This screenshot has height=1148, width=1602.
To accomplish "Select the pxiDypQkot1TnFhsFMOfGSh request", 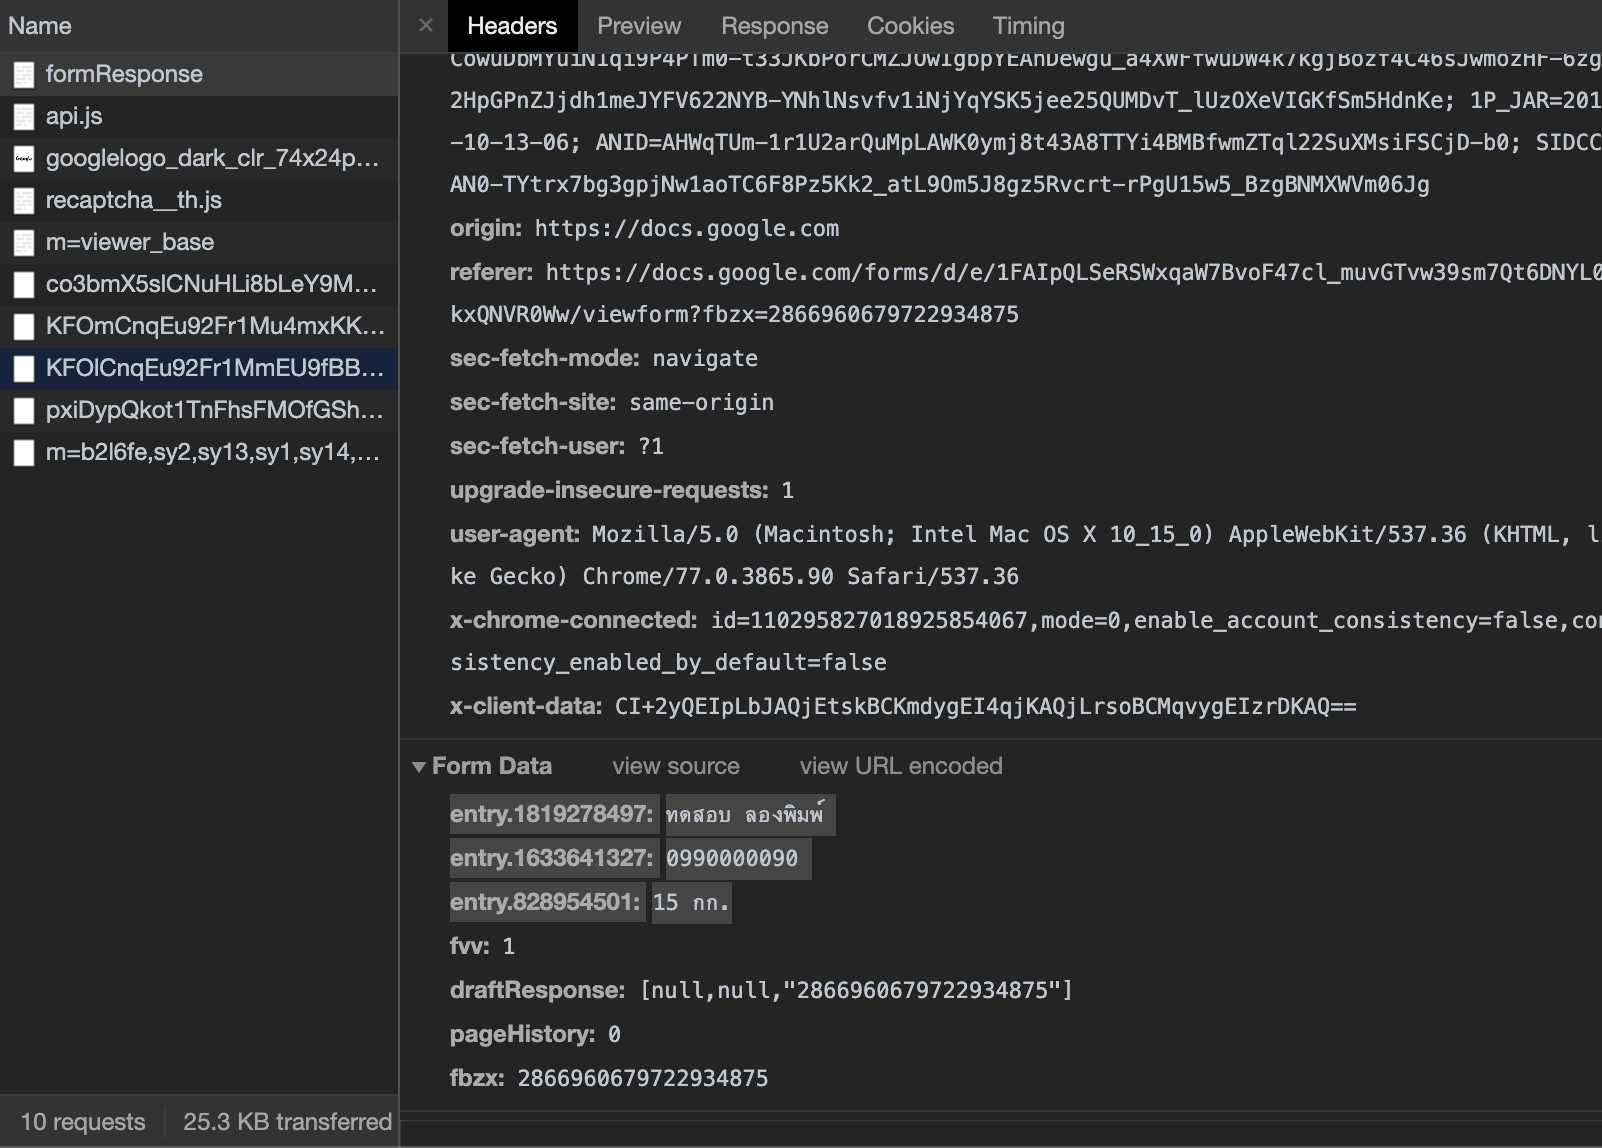I will (x=199, y=410).
